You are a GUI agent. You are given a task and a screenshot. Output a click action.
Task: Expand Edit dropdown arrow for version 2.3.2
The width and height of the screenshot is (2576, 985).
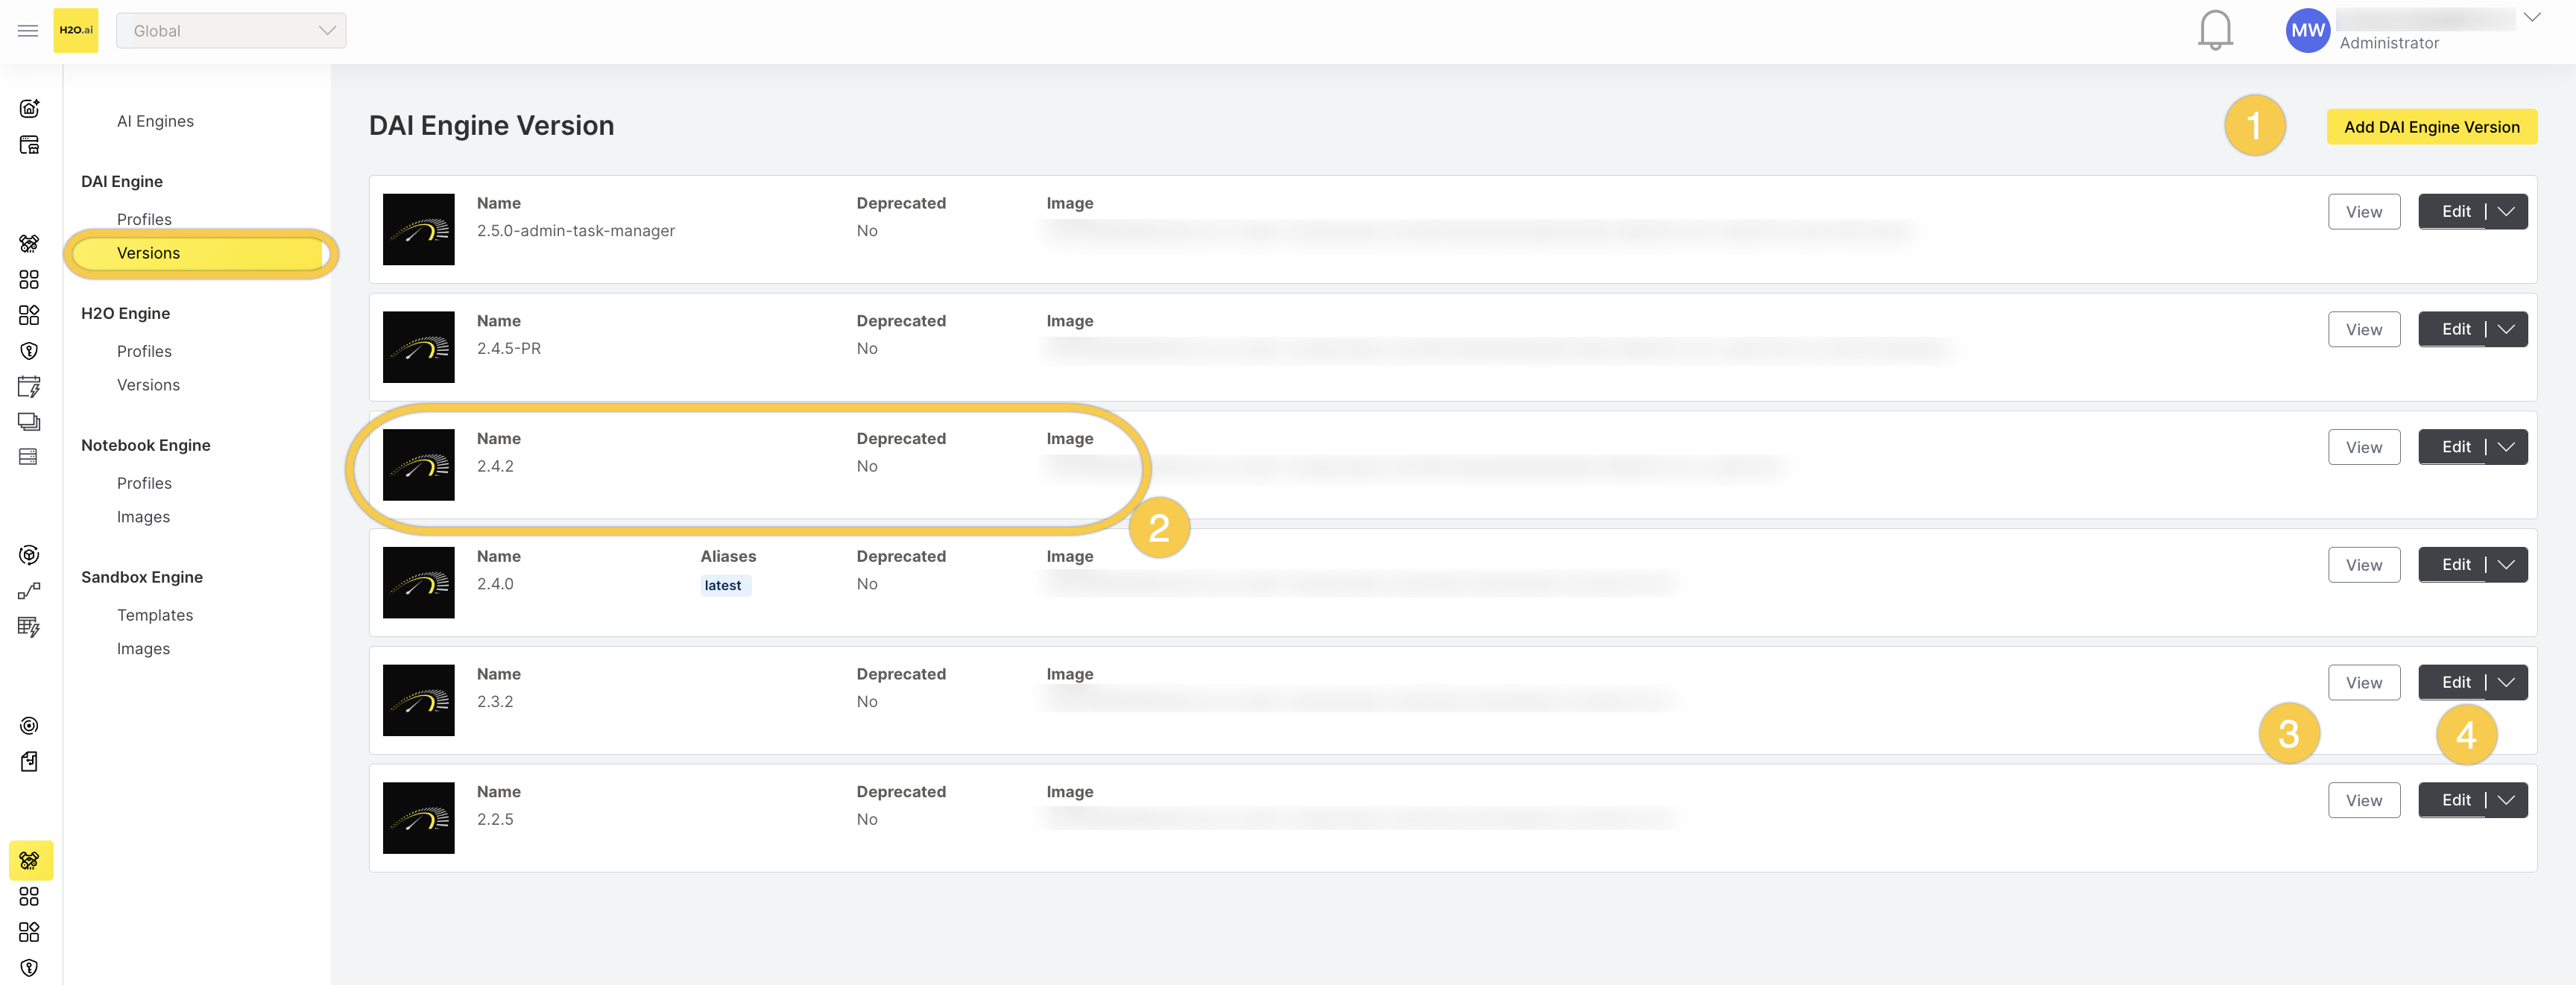pyautogui.click(x=2506, y=683)
